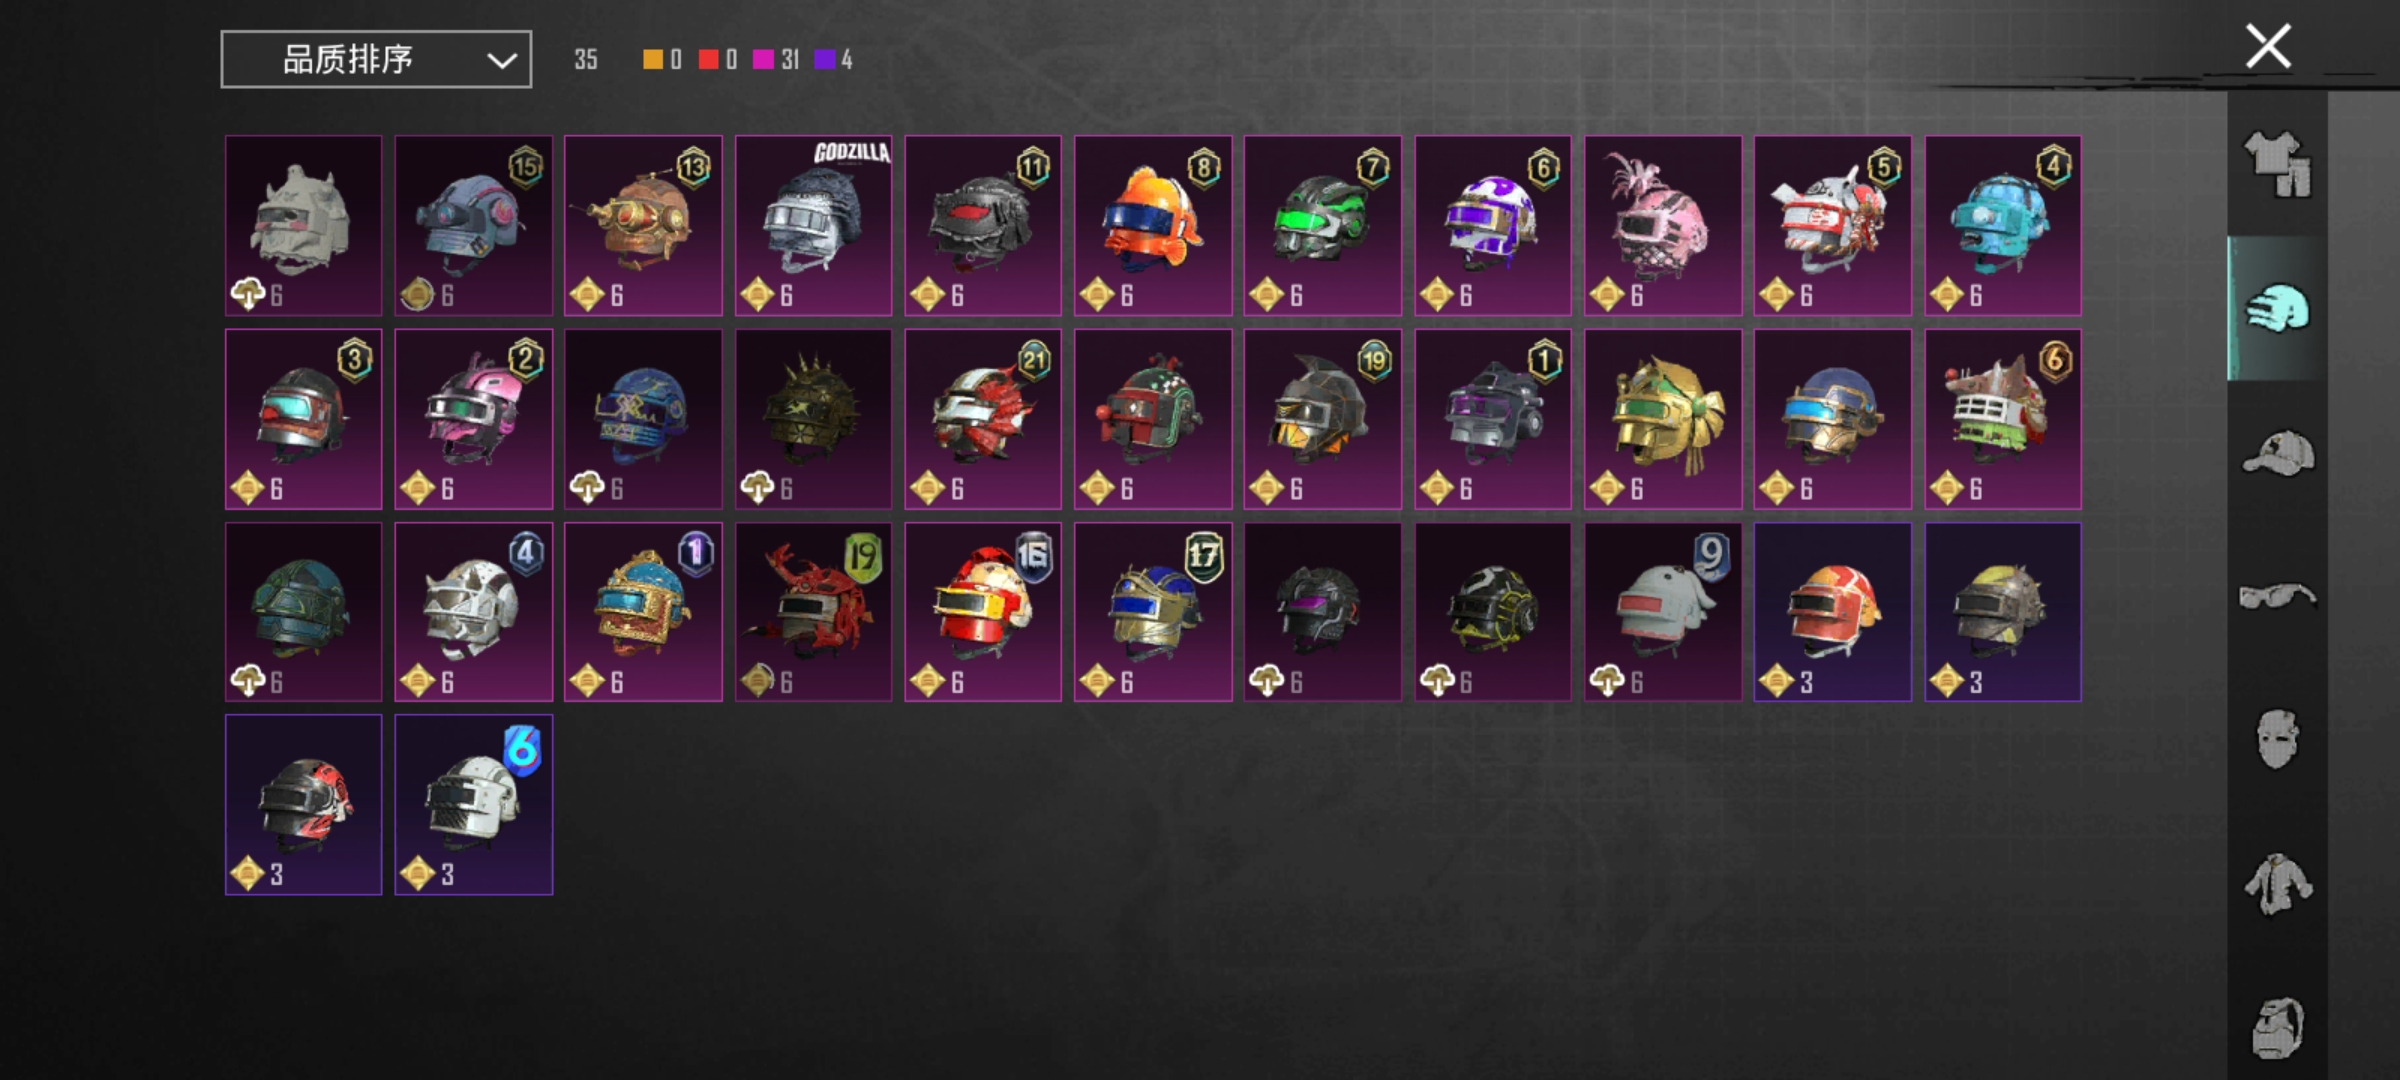
Task: Filter by red quality swatch
Action: pyautogui.click(x=718, y=60)
